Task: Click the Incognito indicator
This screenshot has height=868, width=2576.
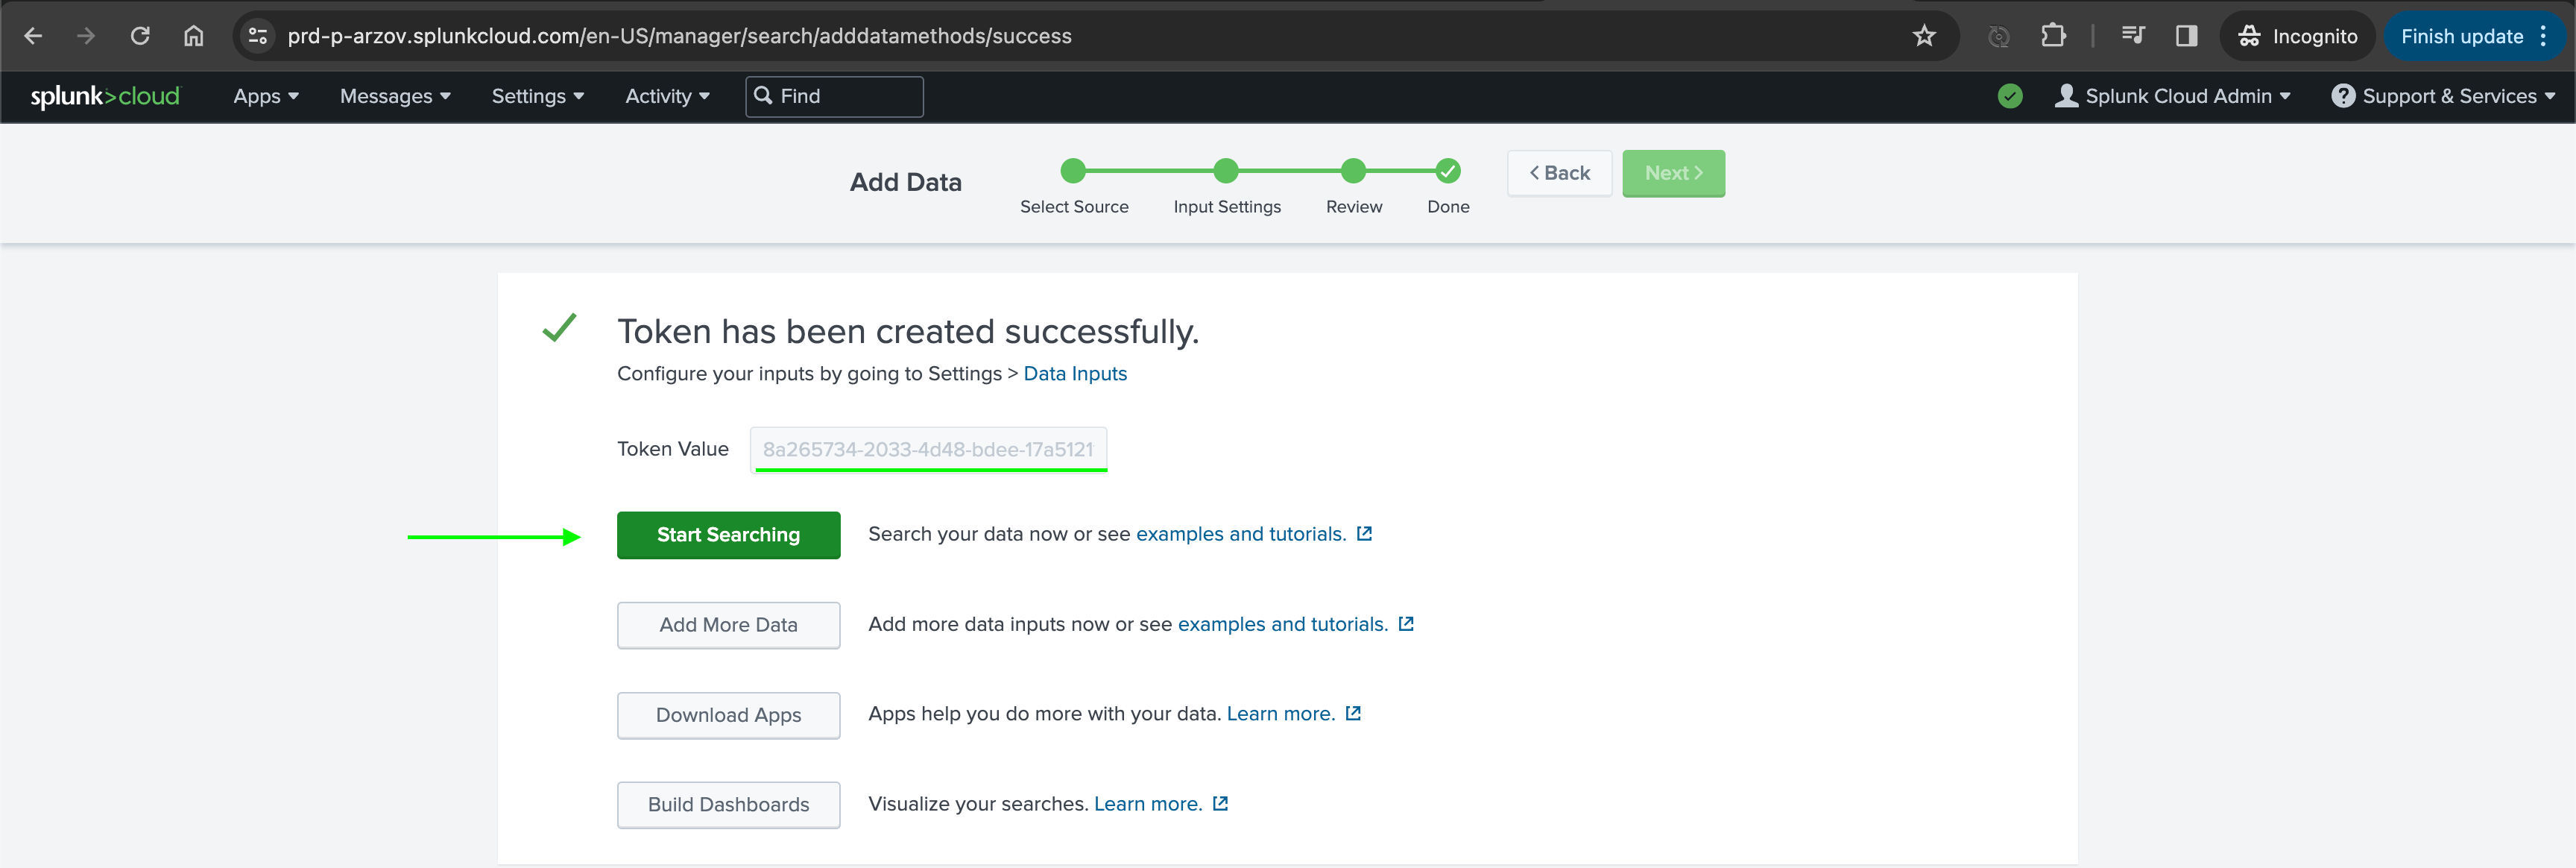Action: [2297, 36]
